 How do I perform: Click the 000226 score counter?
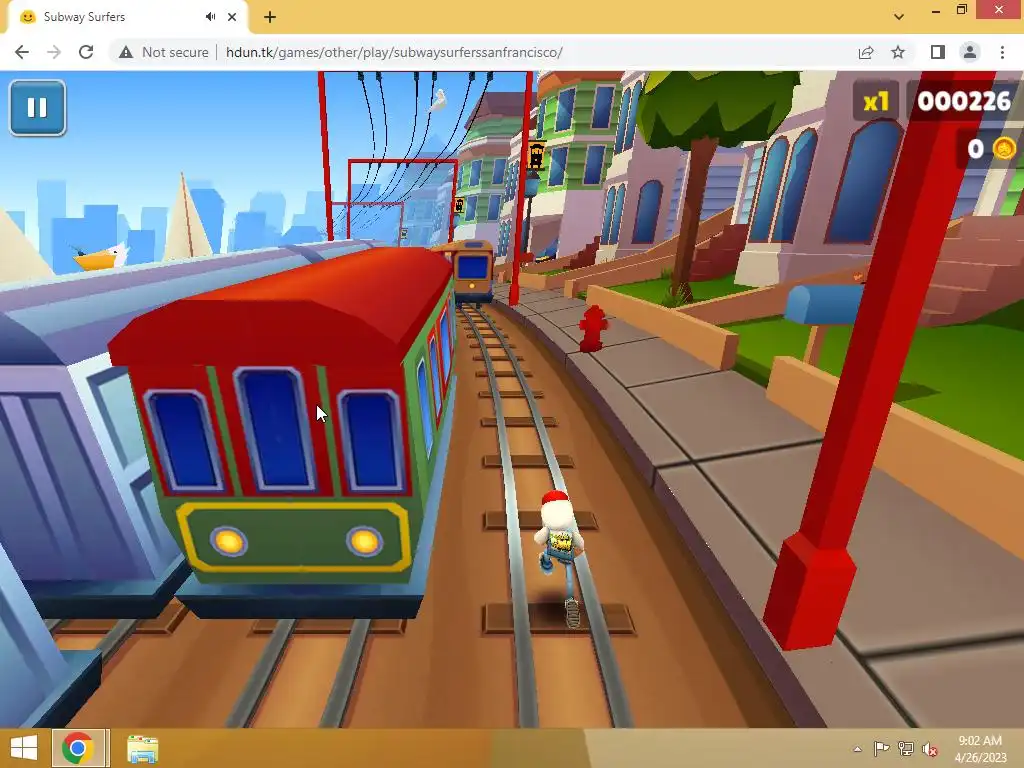pyautogui.click(x=964, y=101)
